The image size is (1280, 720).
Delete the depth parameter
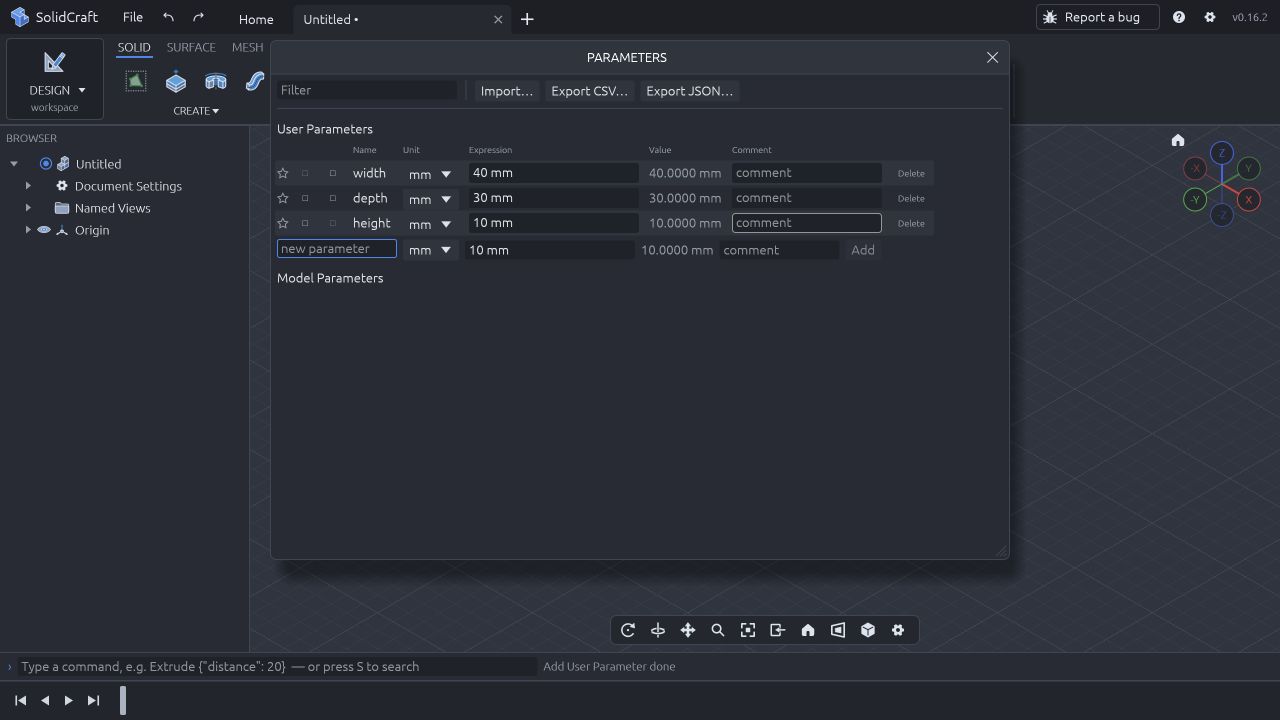click(911, 198)
